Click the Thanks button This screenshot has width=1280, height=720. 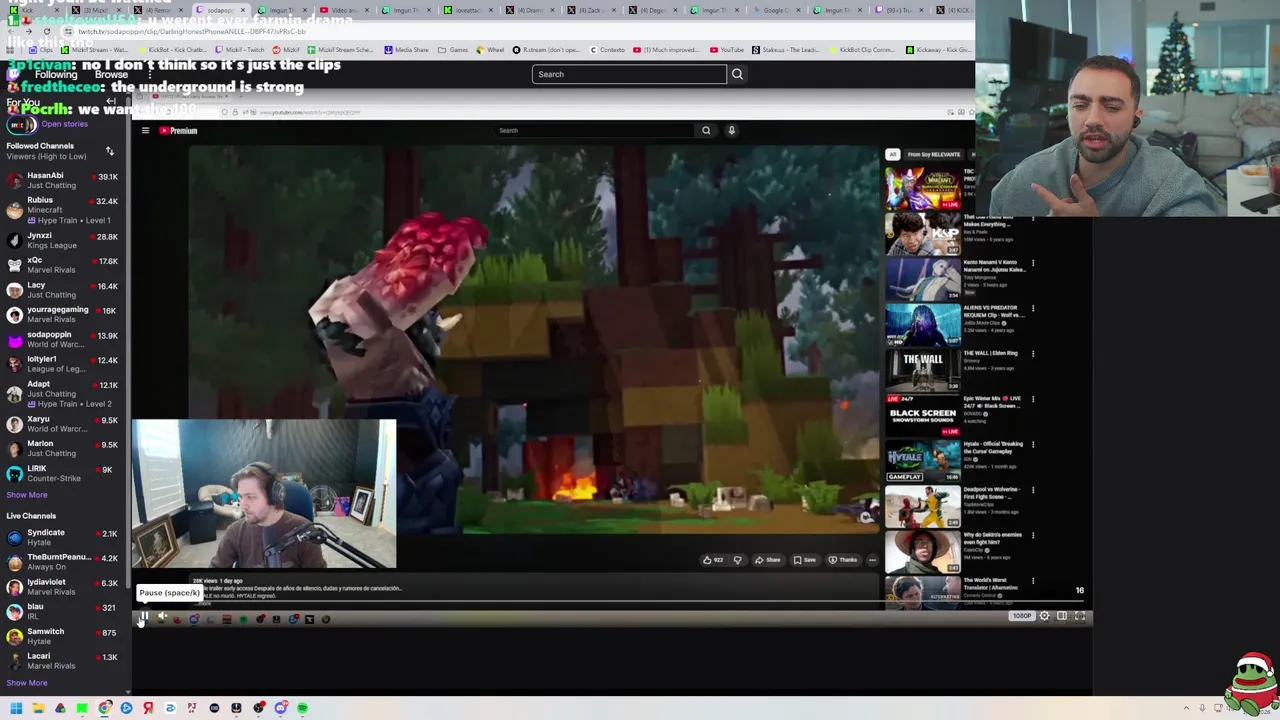click(x=843, y=560)
